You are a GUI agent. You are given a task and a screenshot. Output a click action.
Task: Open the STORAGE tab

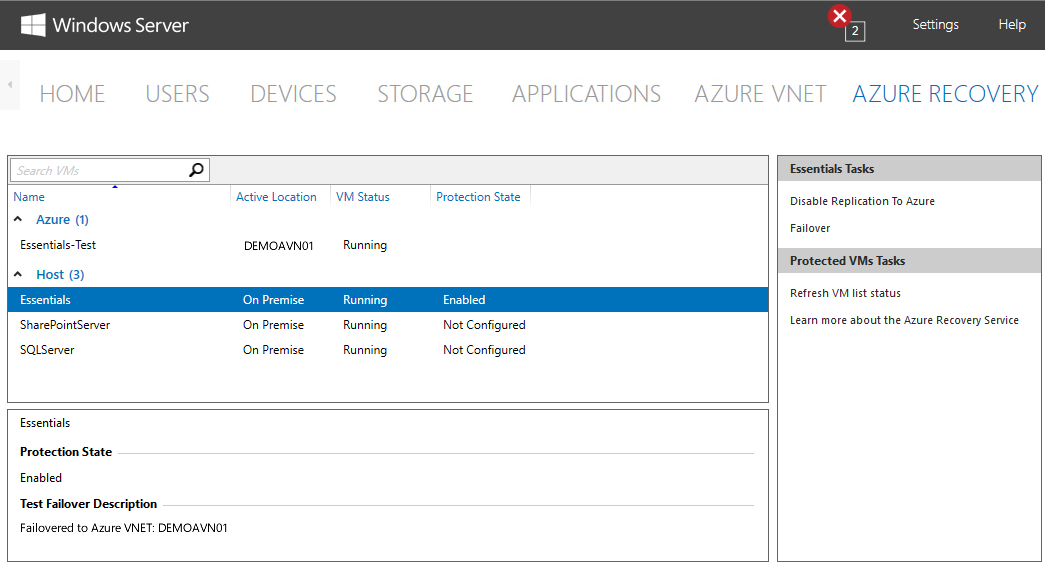425,94
